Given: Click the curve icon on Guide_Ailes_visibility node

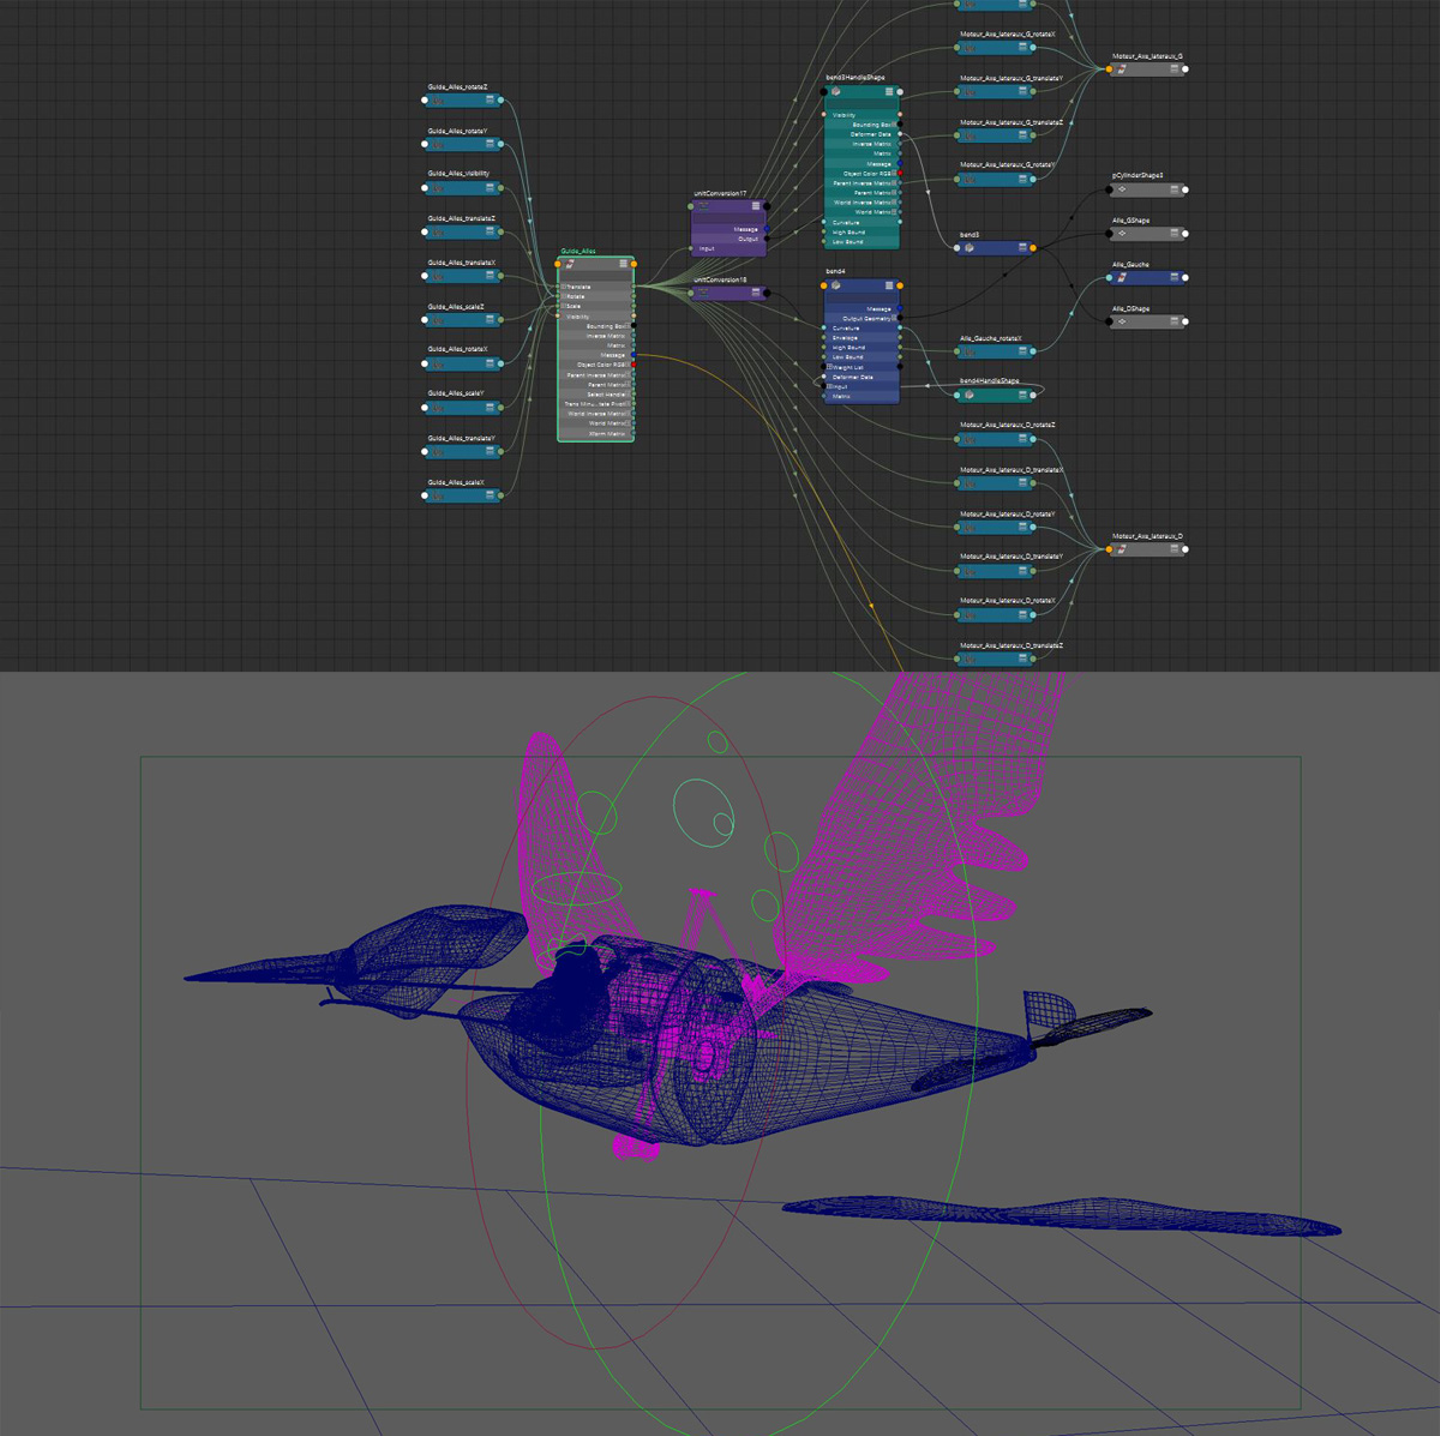Looking at the screenshot, I should (438, 188).
